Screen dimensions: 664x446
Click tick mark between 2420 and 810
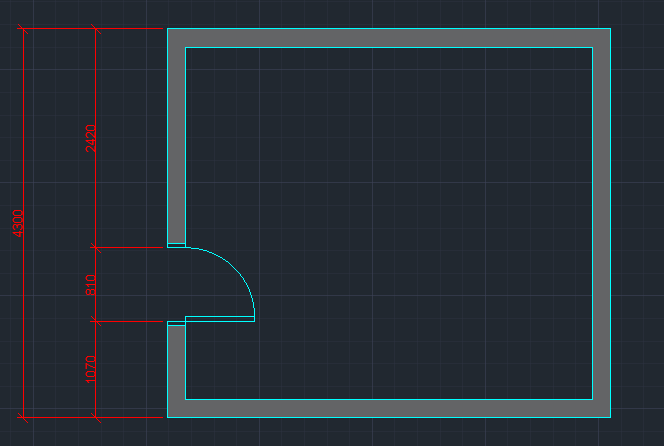[96, 247]
